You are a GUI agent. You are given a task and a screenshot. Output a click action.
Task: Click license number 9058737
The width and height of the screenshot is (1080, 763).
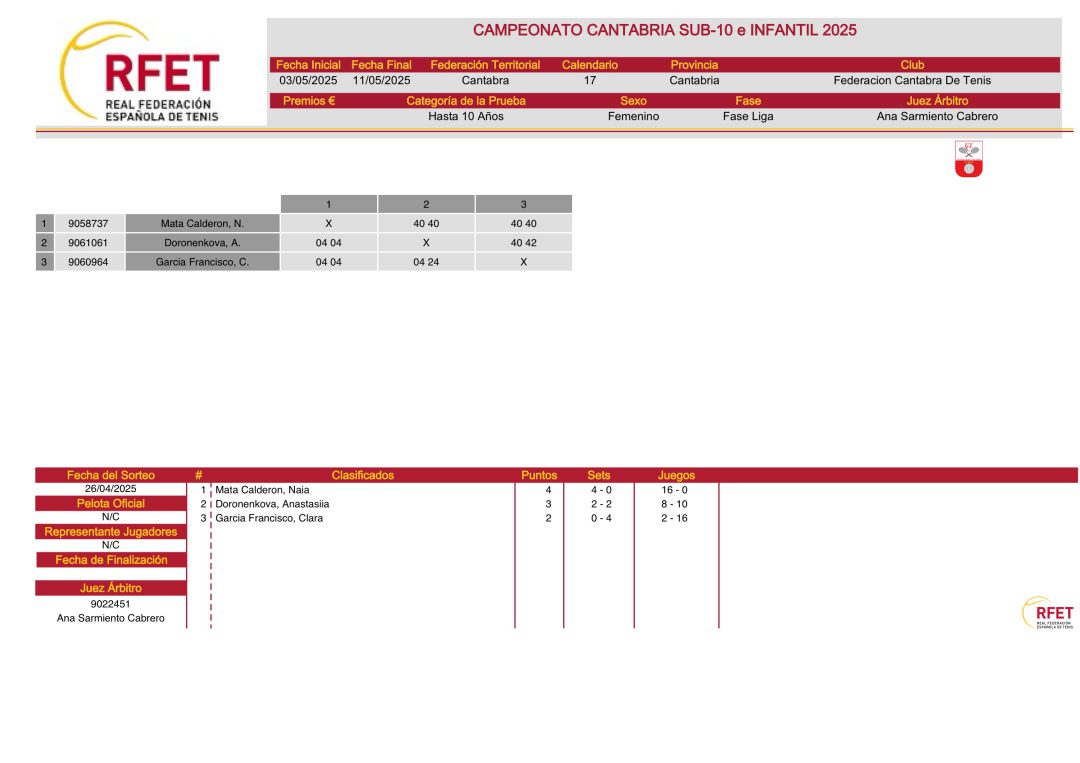[x=88, y=223]
